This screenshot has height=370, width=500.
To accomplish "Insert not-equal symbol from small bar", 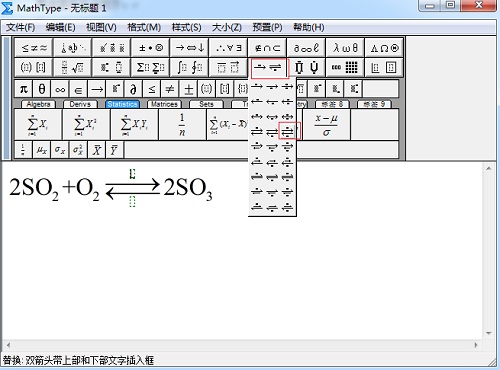I will 170,89.
